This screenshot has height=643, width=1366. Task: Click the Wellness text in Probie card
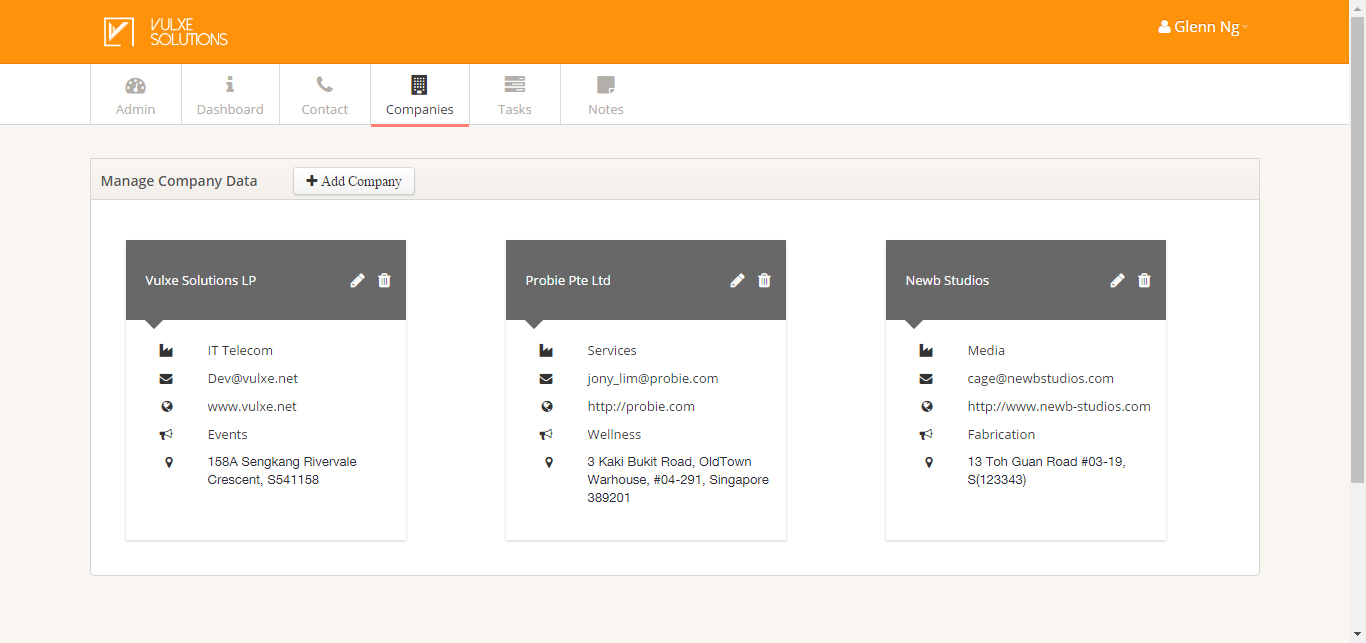pyautogui.click(x=614, y=435)
